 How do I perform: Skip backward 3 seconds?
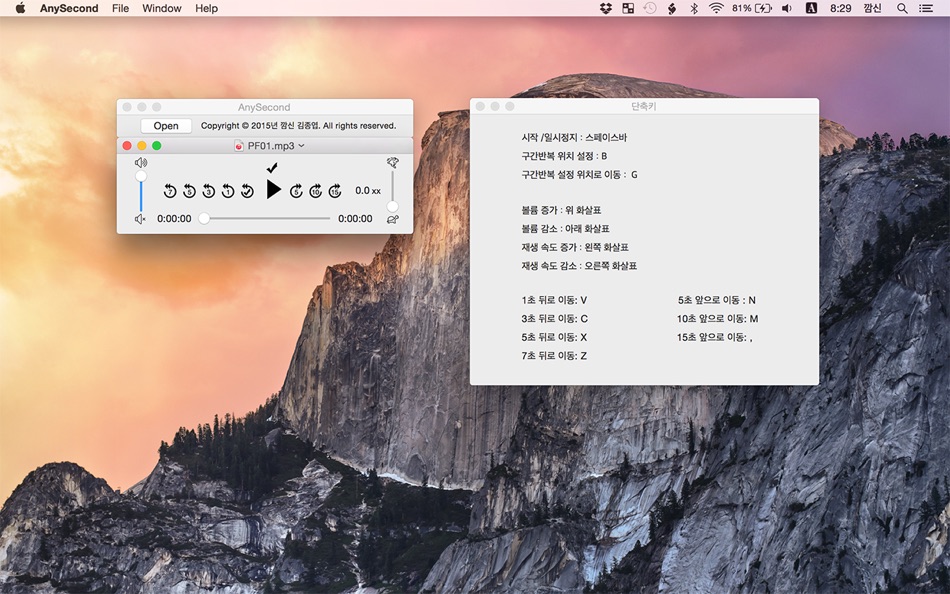pos(208,190)
